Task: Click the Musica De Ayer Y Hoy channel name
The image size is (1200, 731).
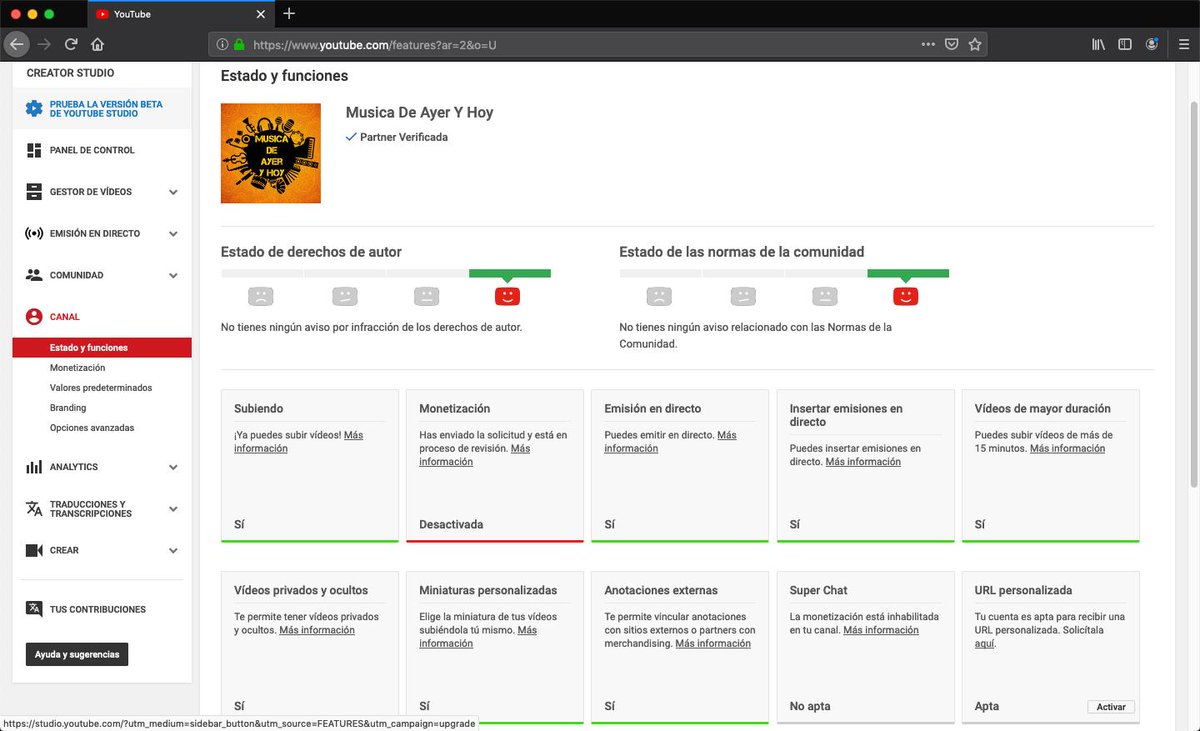Action: 419,112
